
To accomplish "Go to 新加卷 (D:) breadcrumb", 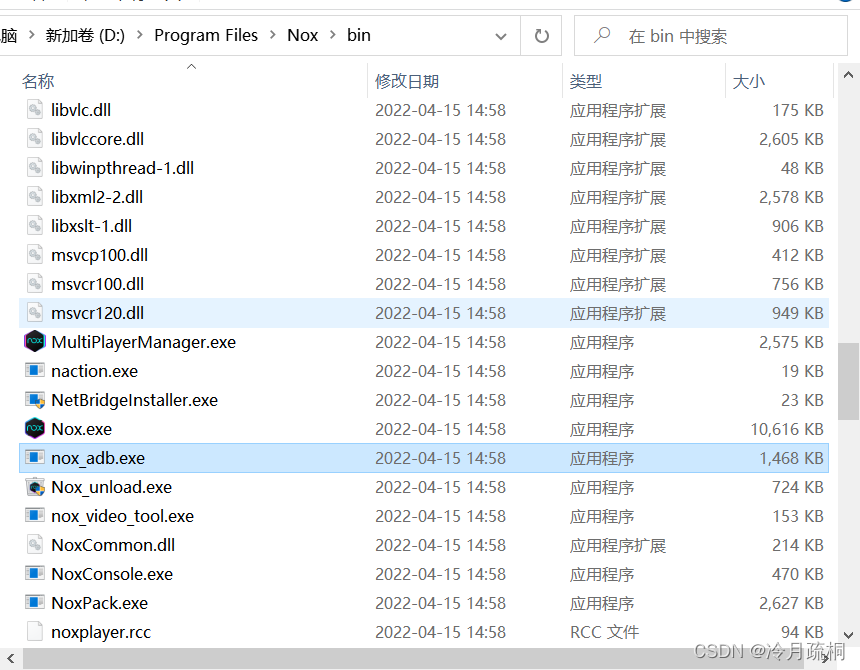I will [x=85, y=36].
